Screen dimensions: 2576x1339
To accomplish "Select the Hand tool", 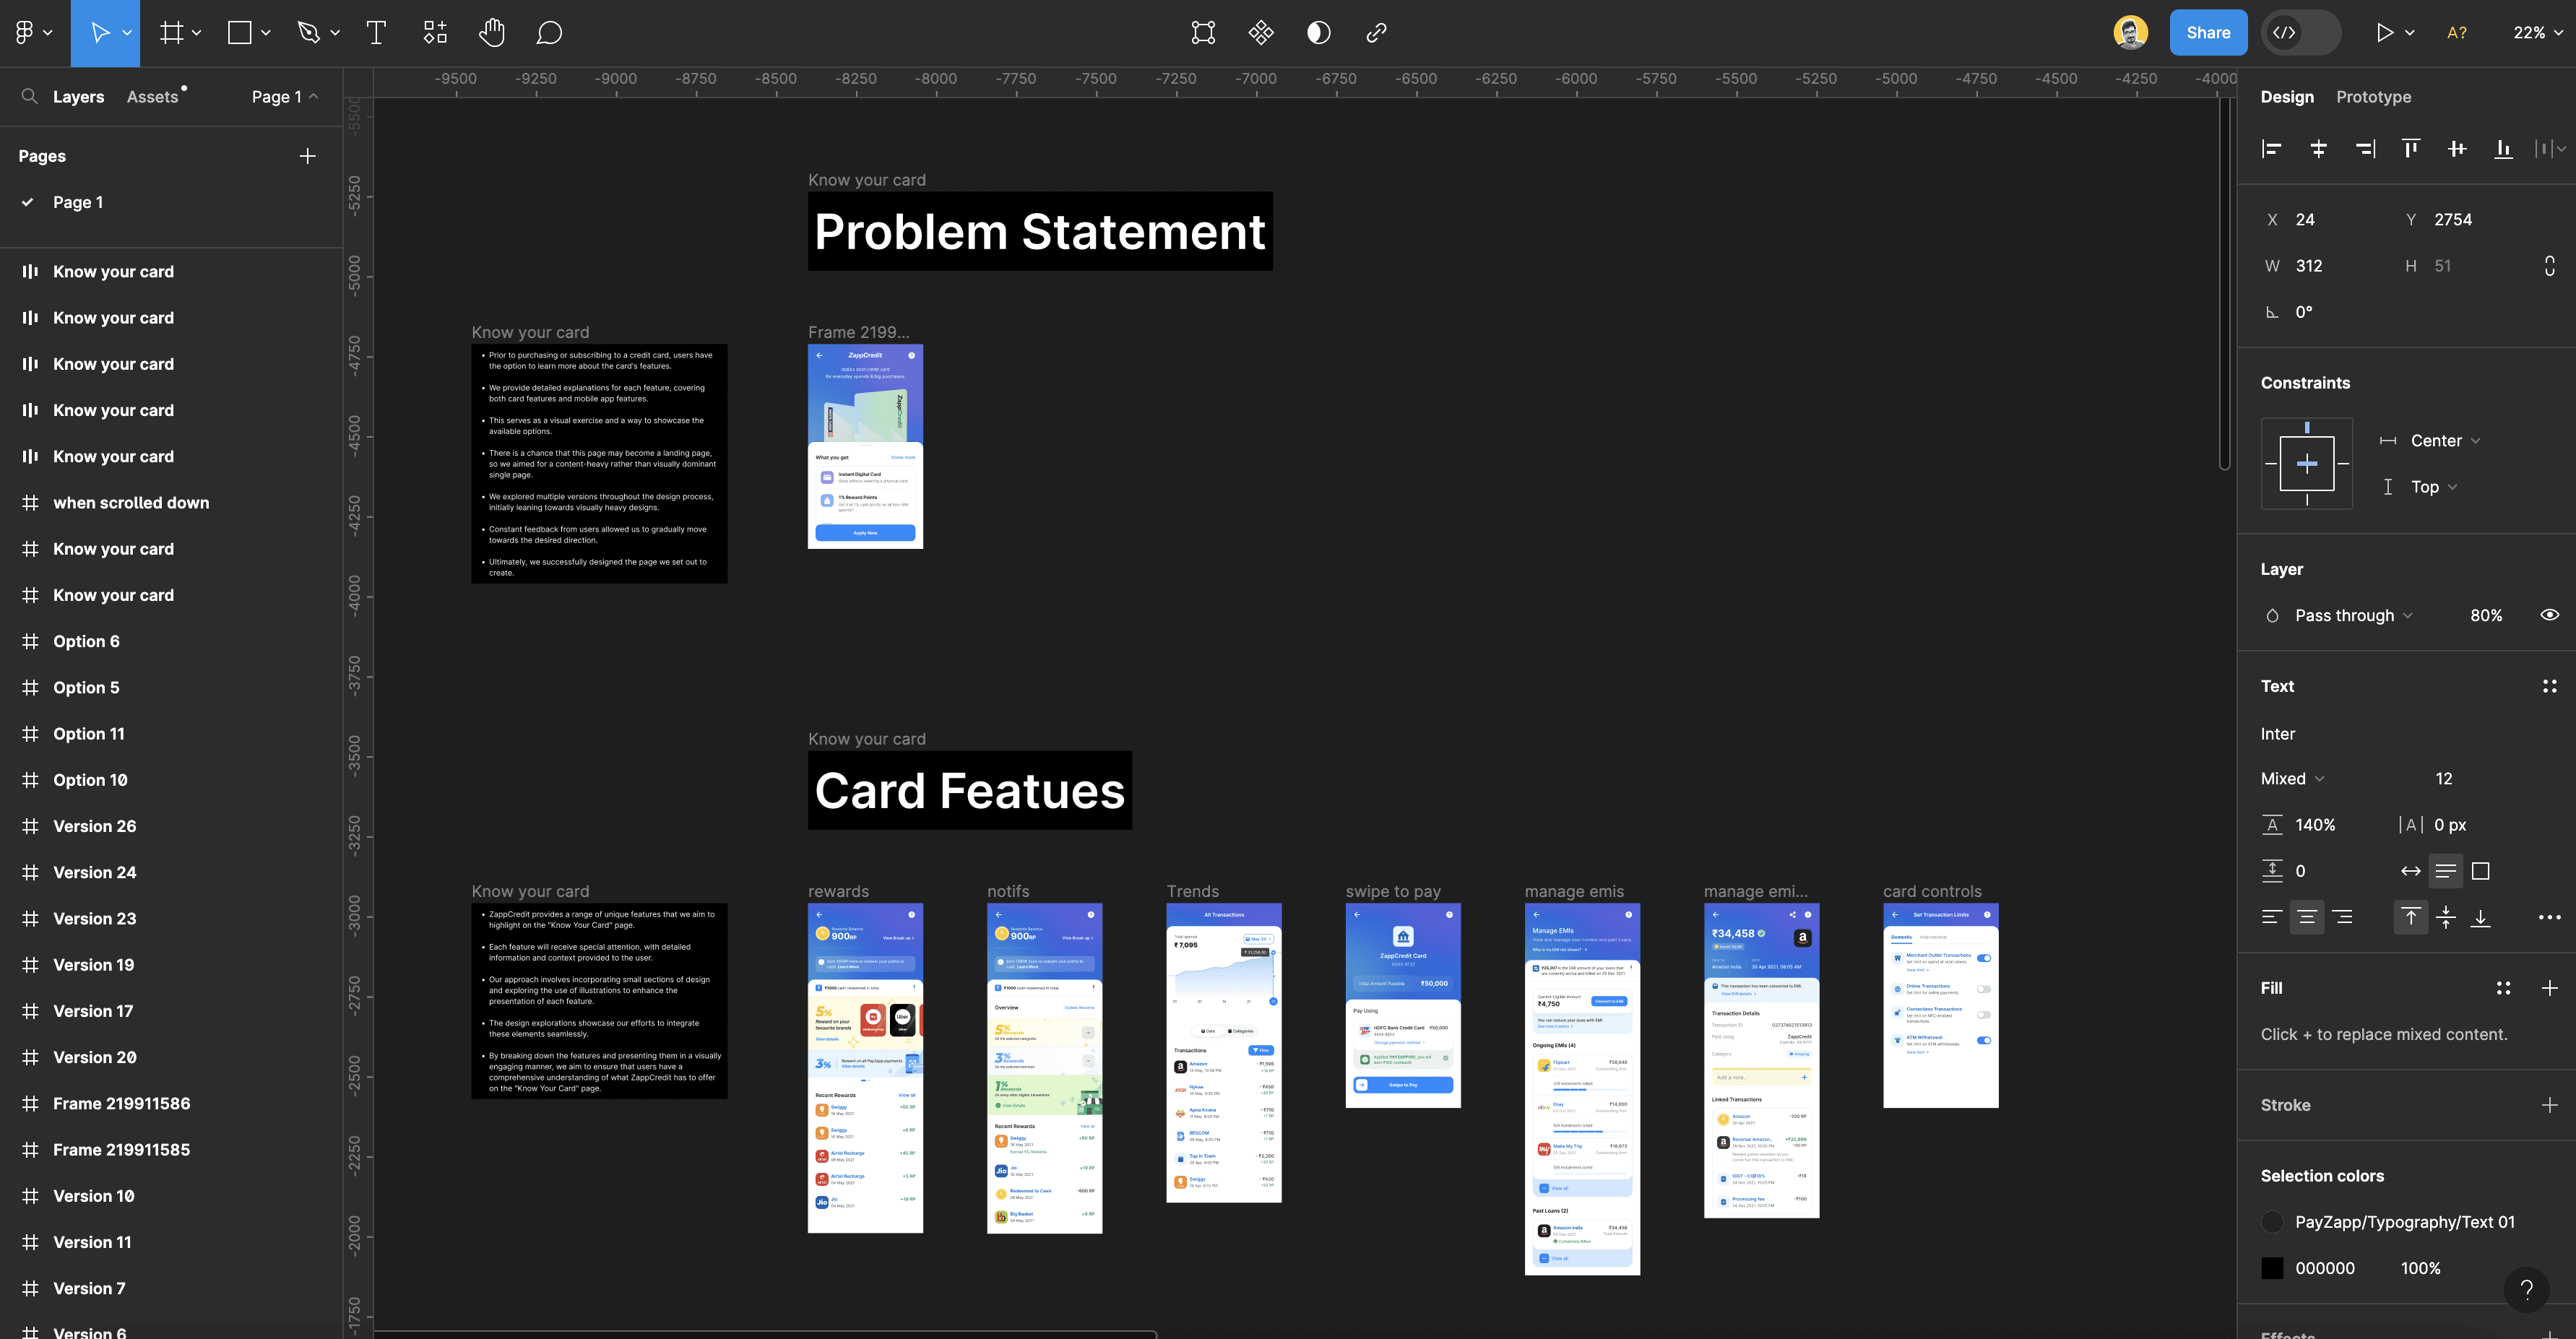I will [491, 33].
